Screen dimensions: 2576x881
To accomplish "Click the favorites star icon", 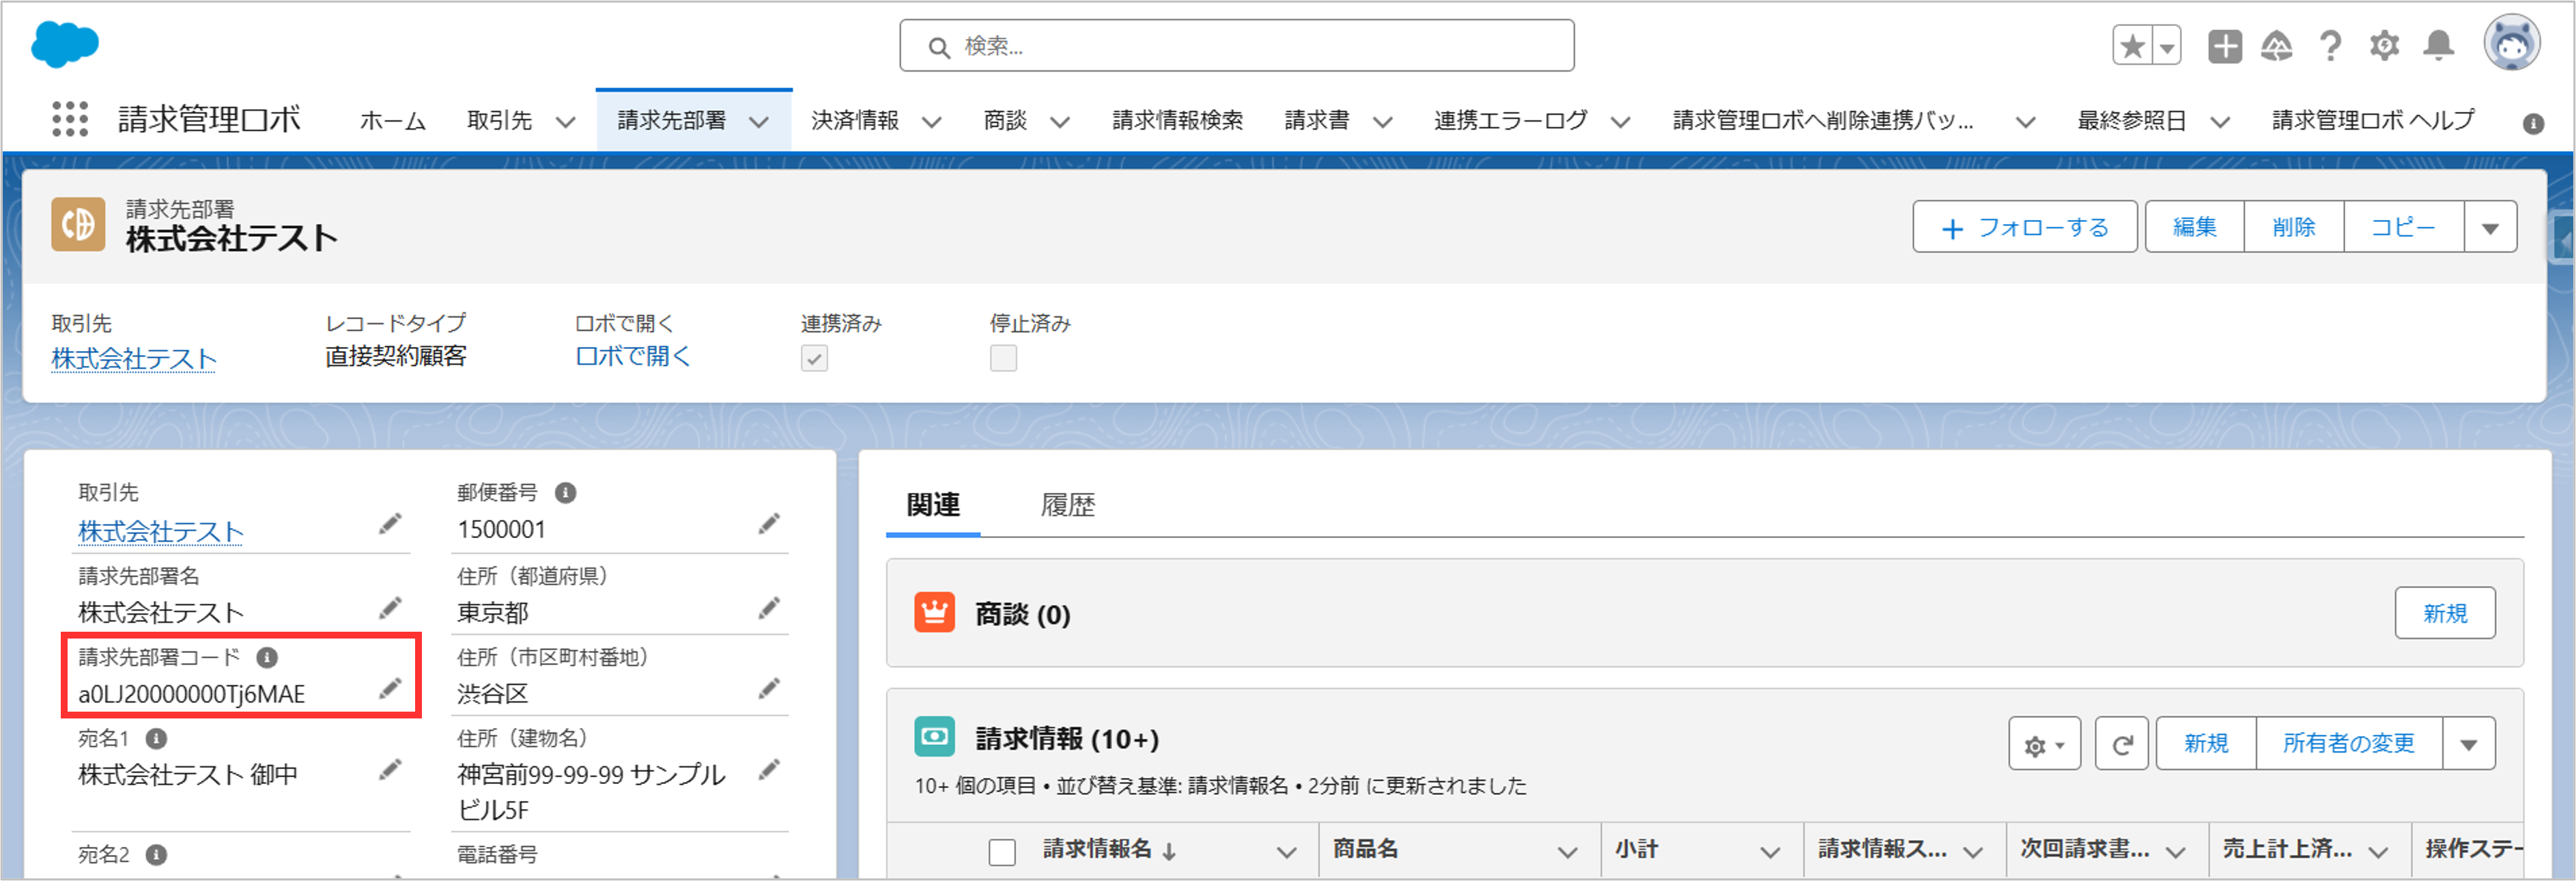I will pyautogui.click(x=2132, y=46).
